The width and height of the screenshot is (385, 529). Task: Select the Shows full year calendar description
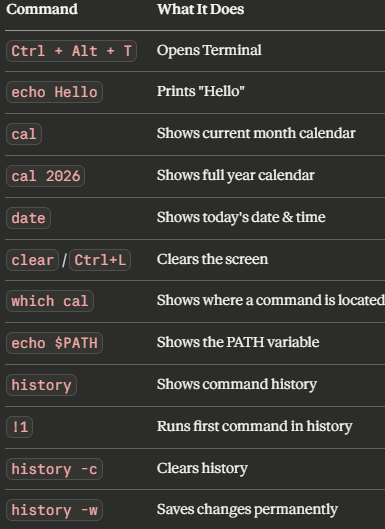point(236,175)
